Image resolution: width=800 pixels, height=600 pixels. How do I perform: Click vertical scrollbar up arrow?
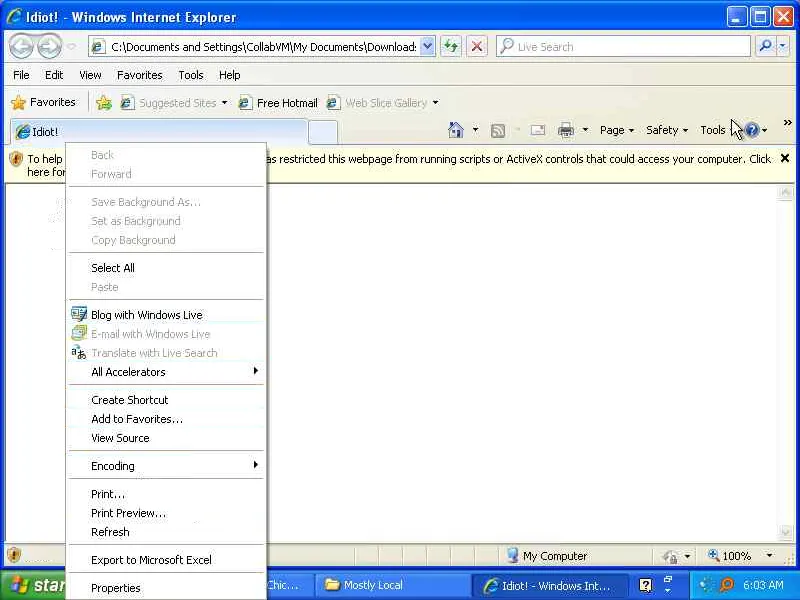pos(786,192)
